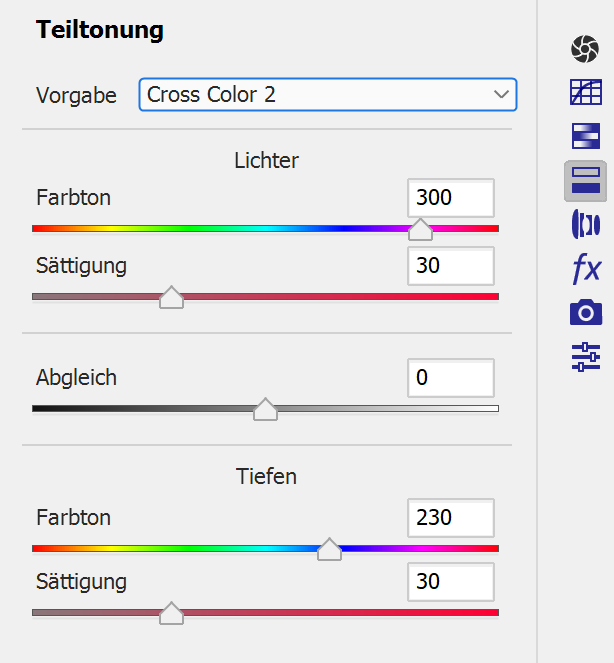Select the gradient HSL panel icon
This screenshot has width=614, height=663.
[585, 136]
